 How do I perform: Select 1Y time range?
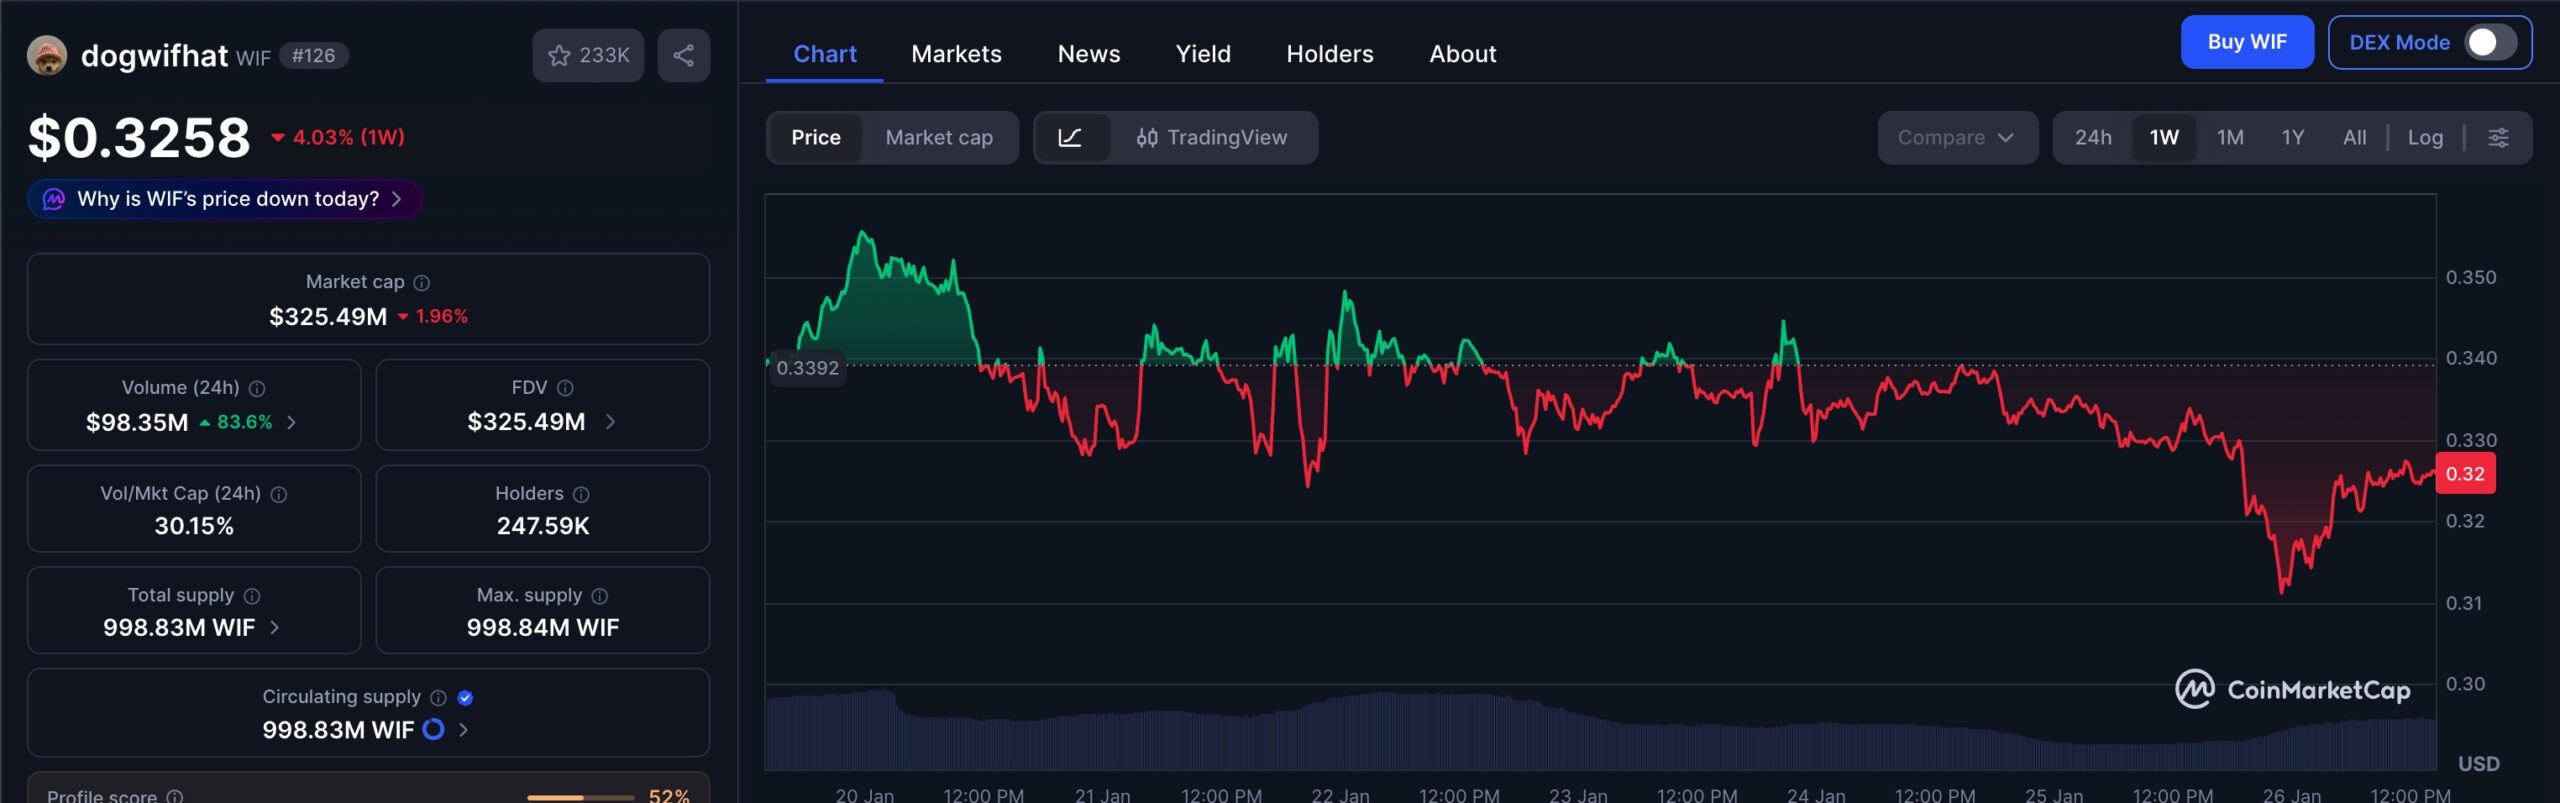tap(2293, 138)
